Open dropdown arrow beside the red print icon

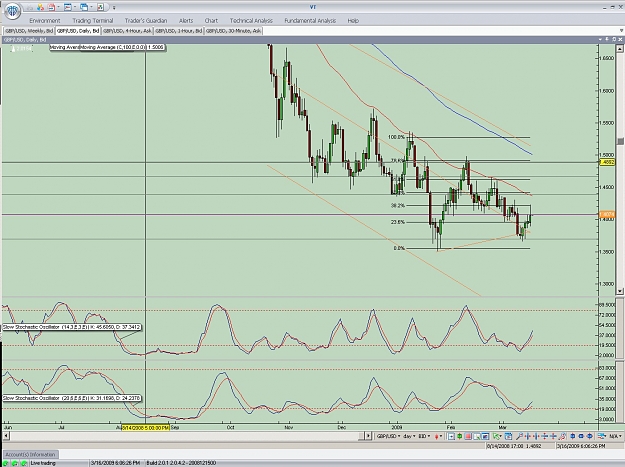point(59,7)
